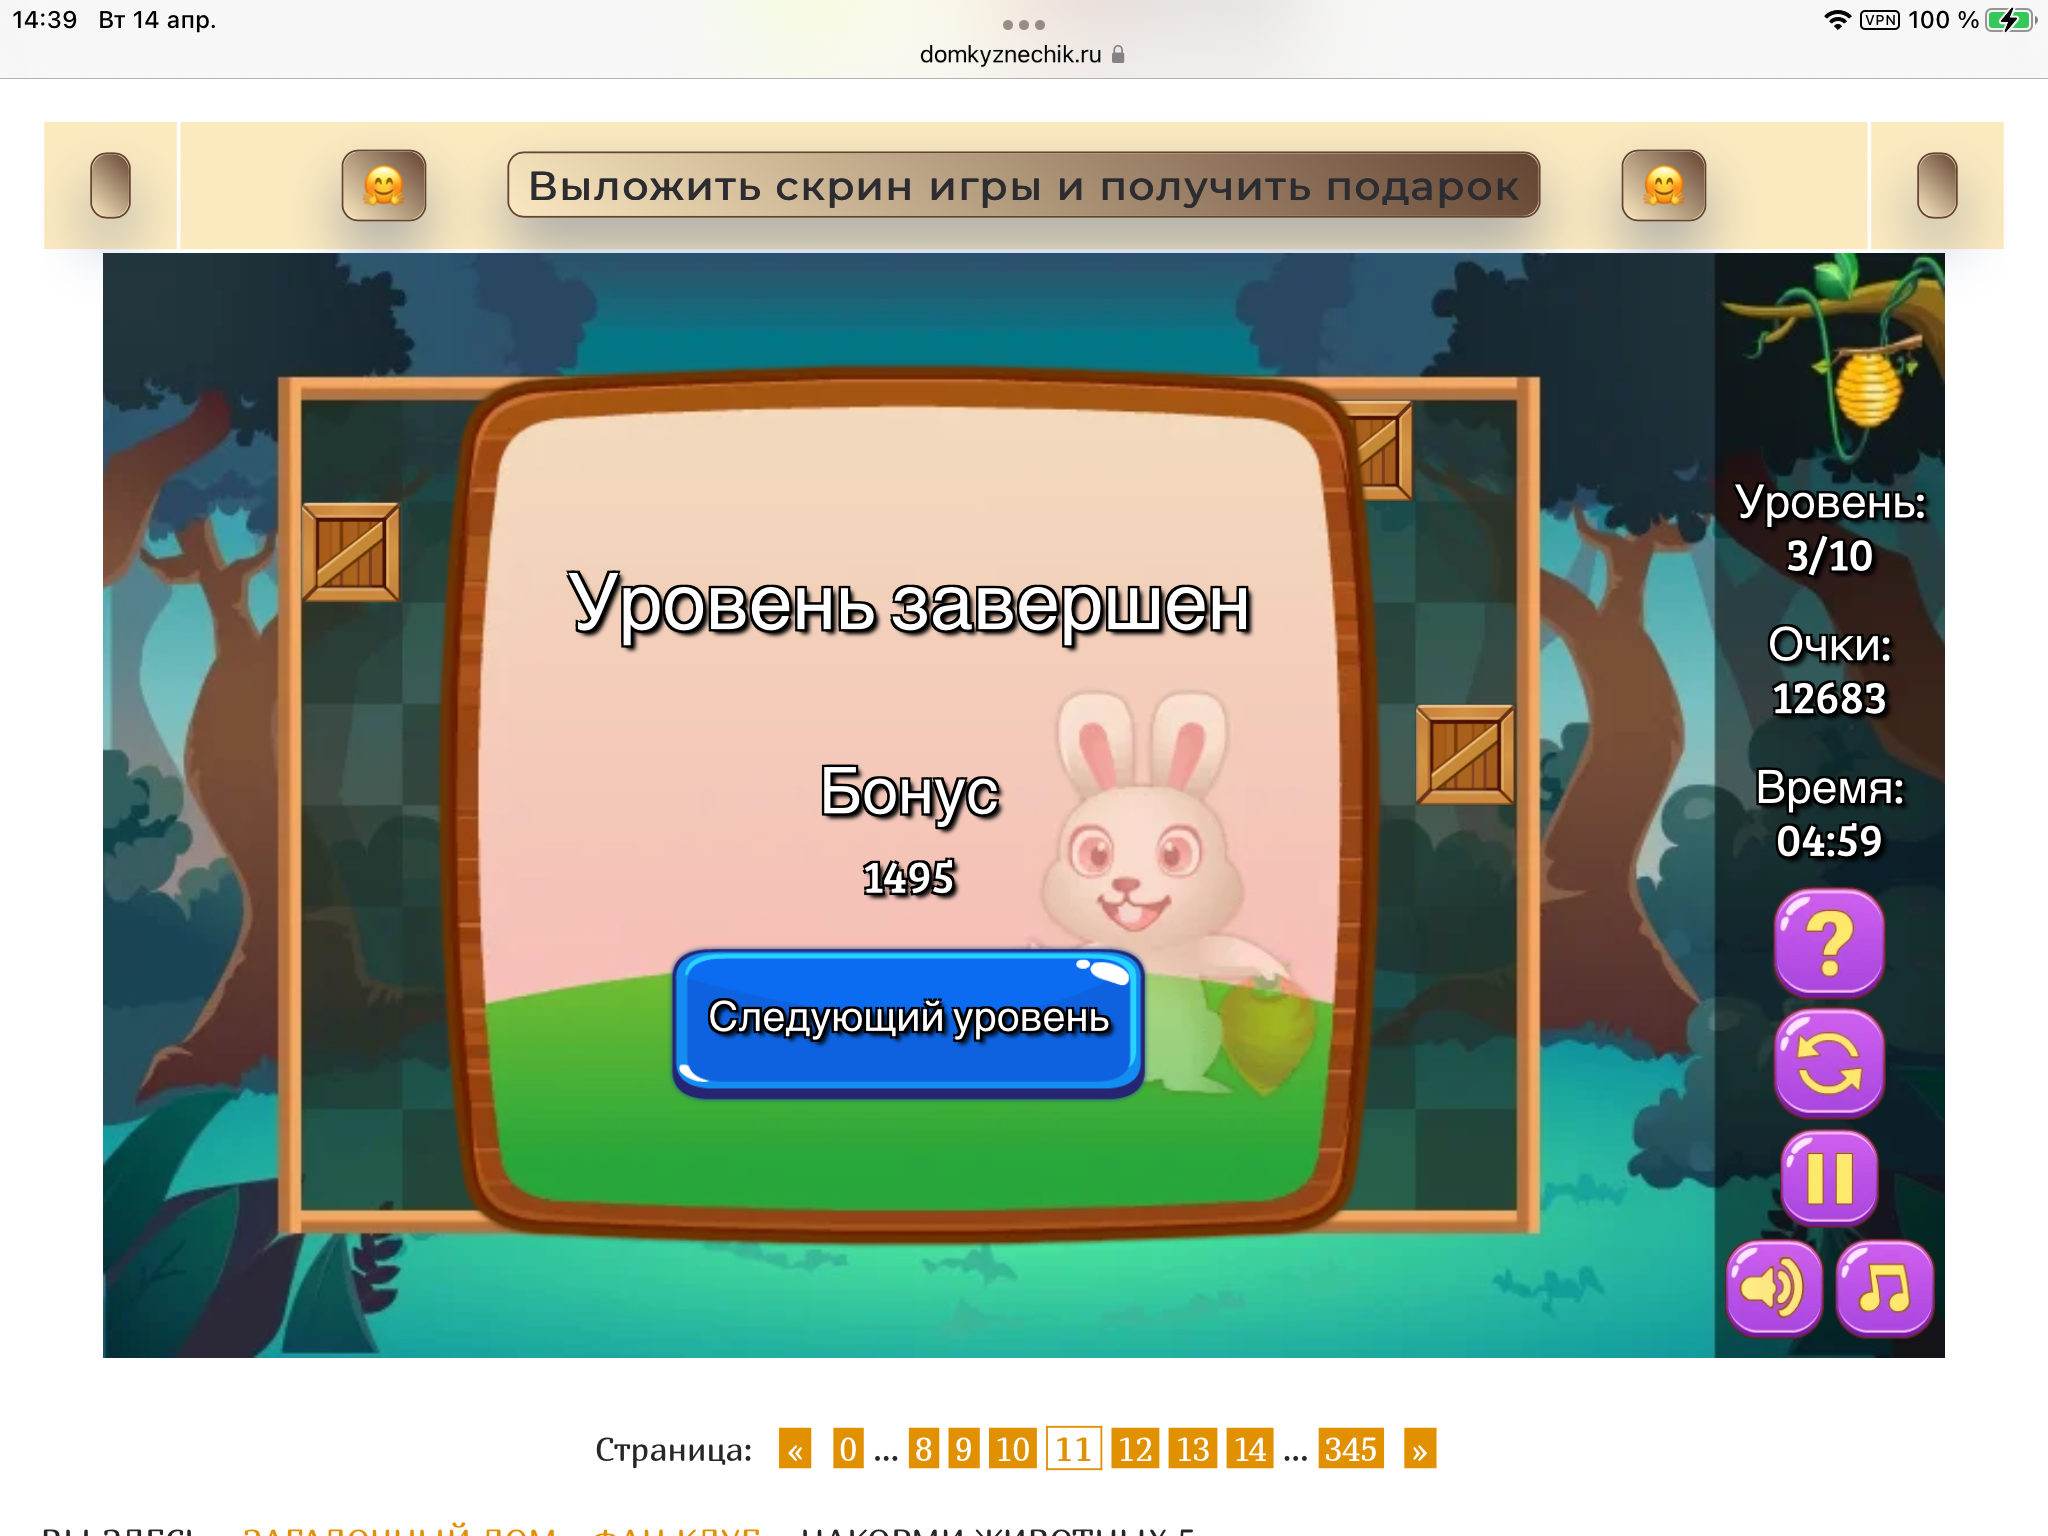Tap the three dots above address bar

1023,25
